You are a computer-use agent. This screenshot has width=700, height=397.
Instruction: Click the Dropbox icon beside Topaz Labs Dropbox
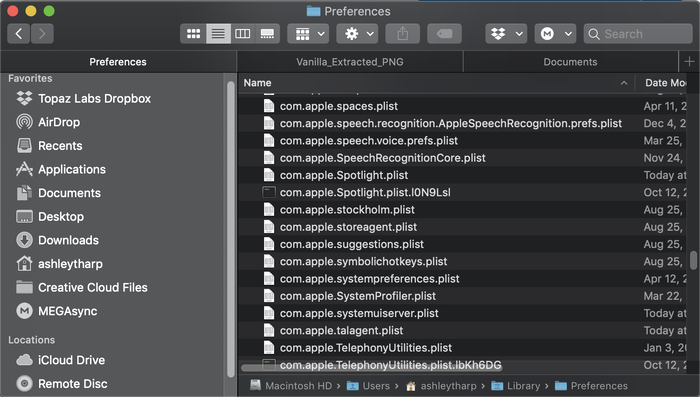click(24, 98)
